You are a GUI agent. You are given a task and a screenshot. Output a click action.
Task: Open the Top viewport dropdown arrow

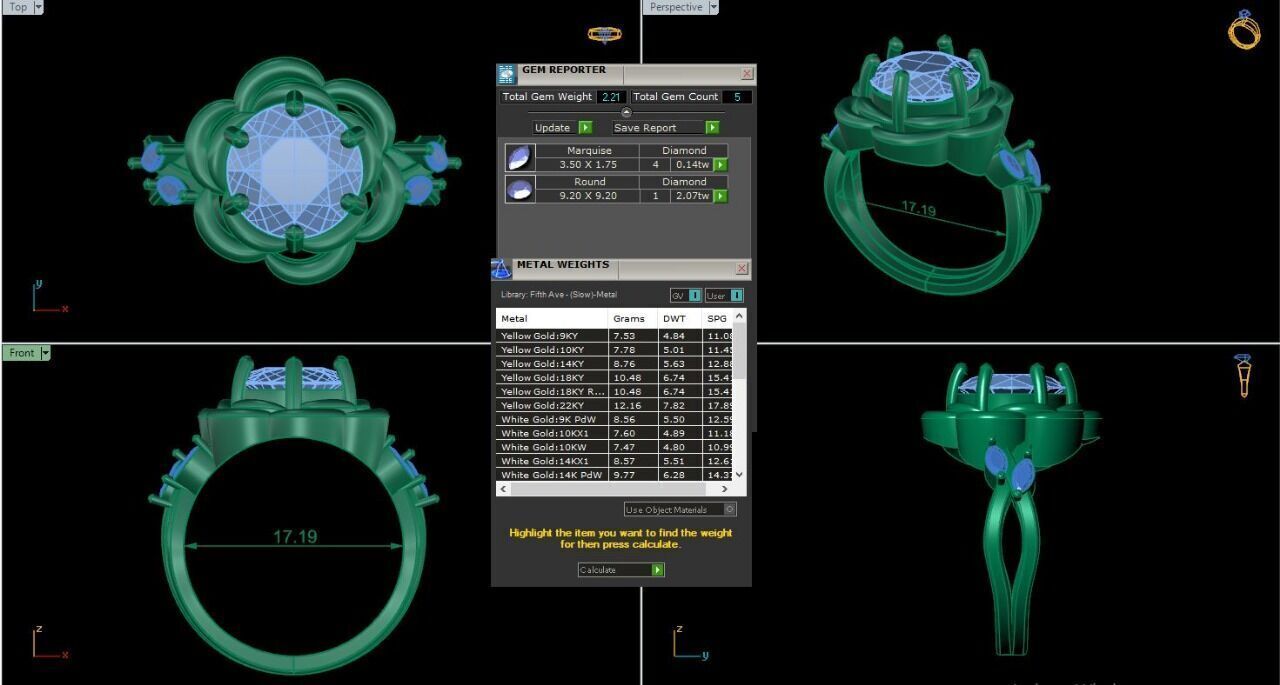tap(39, 7)
